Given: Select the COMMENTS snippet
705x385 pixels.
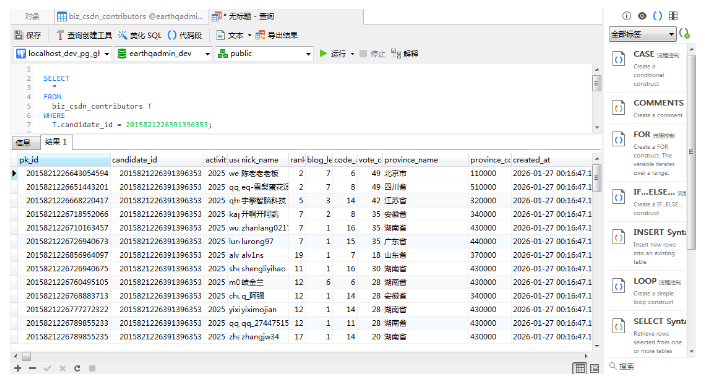Looking at the screenshot, I should point(646,108).
